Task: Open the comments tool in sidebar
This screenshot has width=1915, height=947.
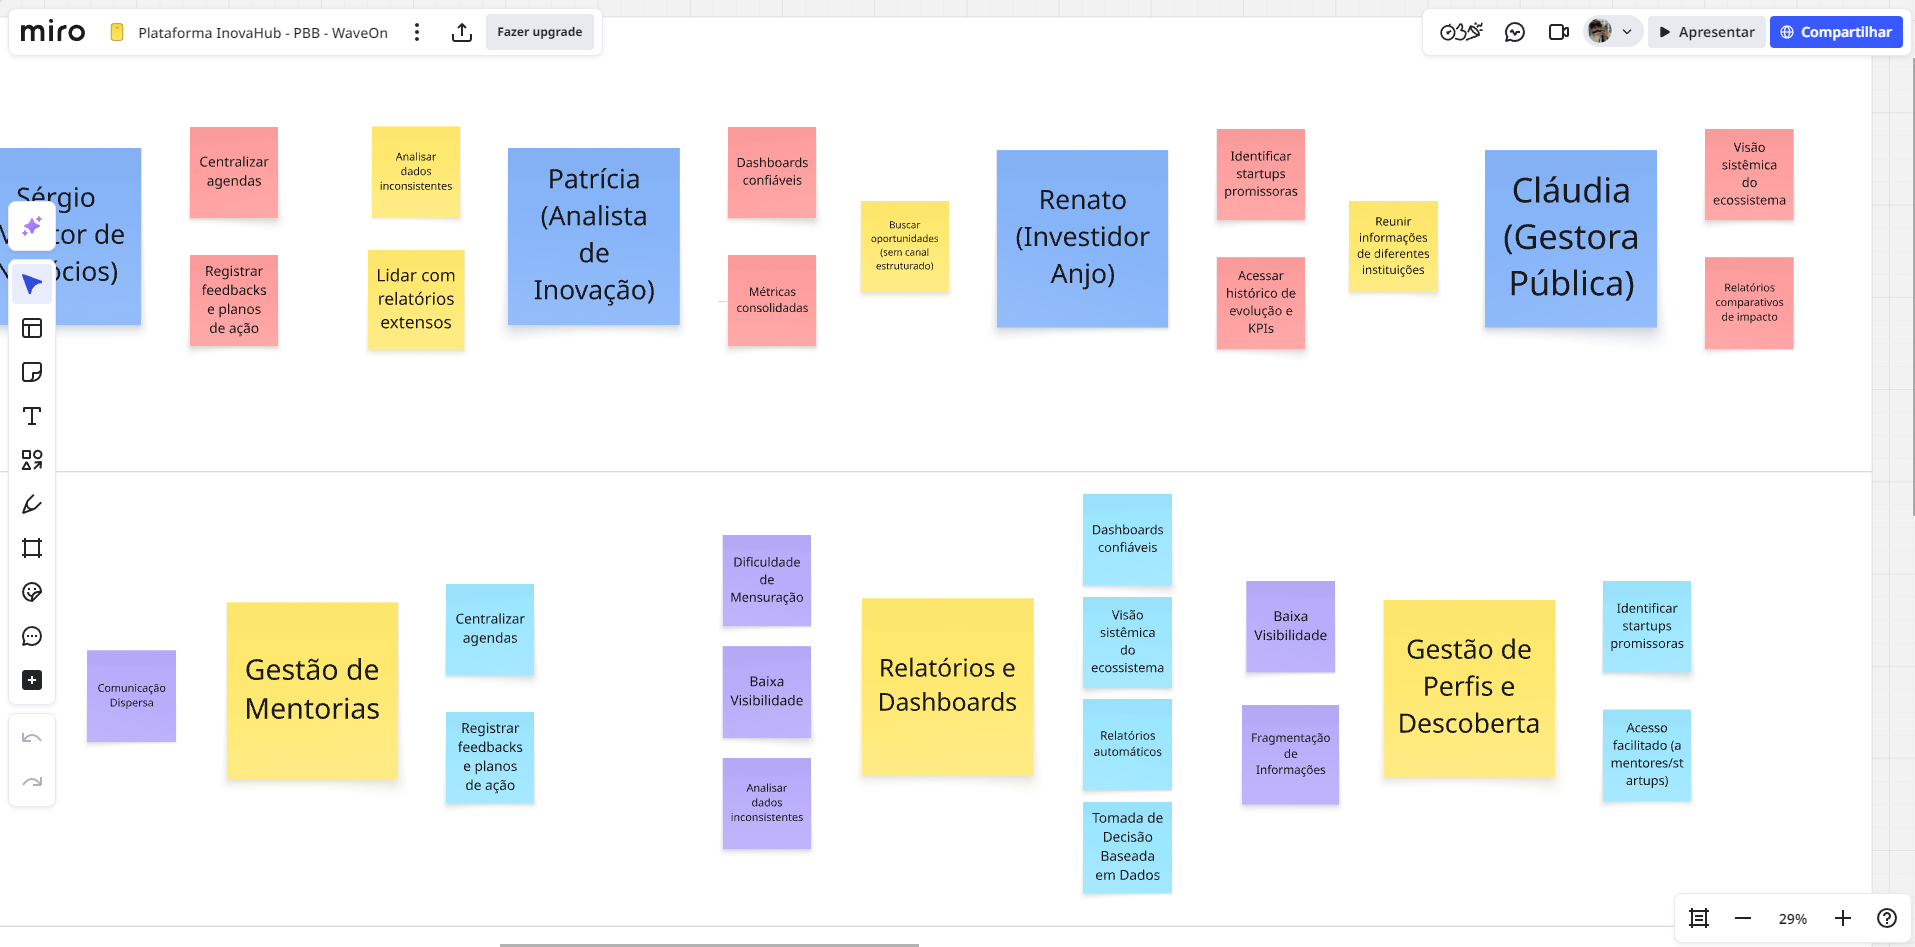Action: [x=32, y=636]
